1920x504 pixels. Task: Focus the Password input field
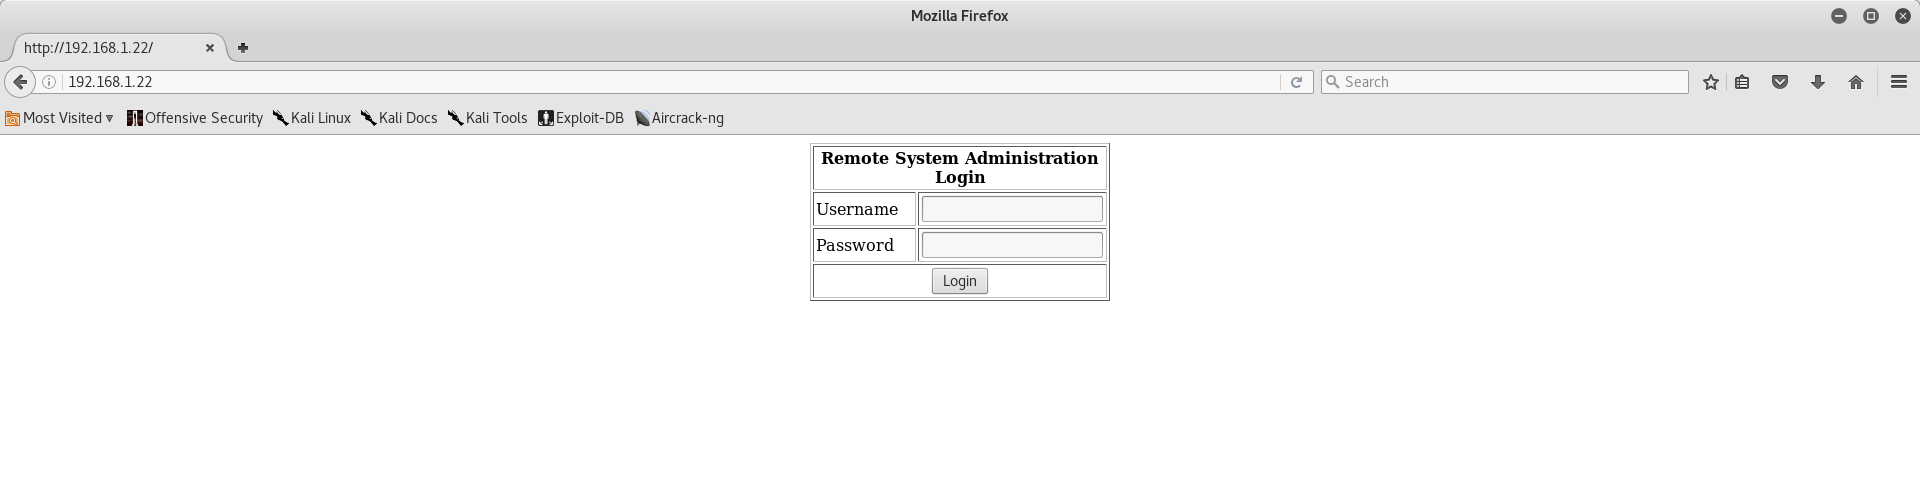(x=1012, y=245)
